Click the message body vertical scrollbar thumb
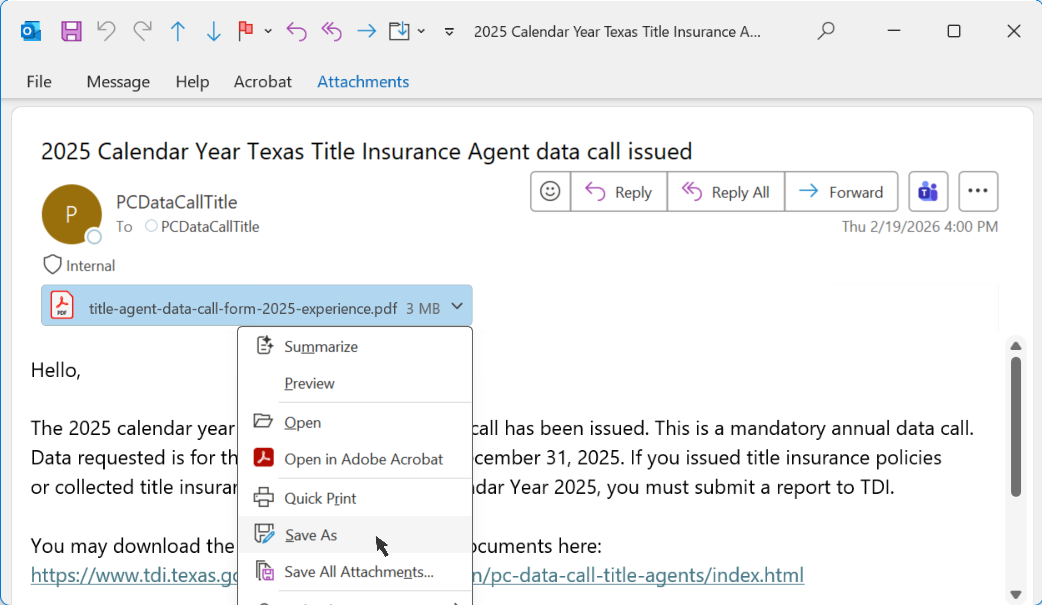Screen dimensions: 1042x605 [x=1016, y=427]
